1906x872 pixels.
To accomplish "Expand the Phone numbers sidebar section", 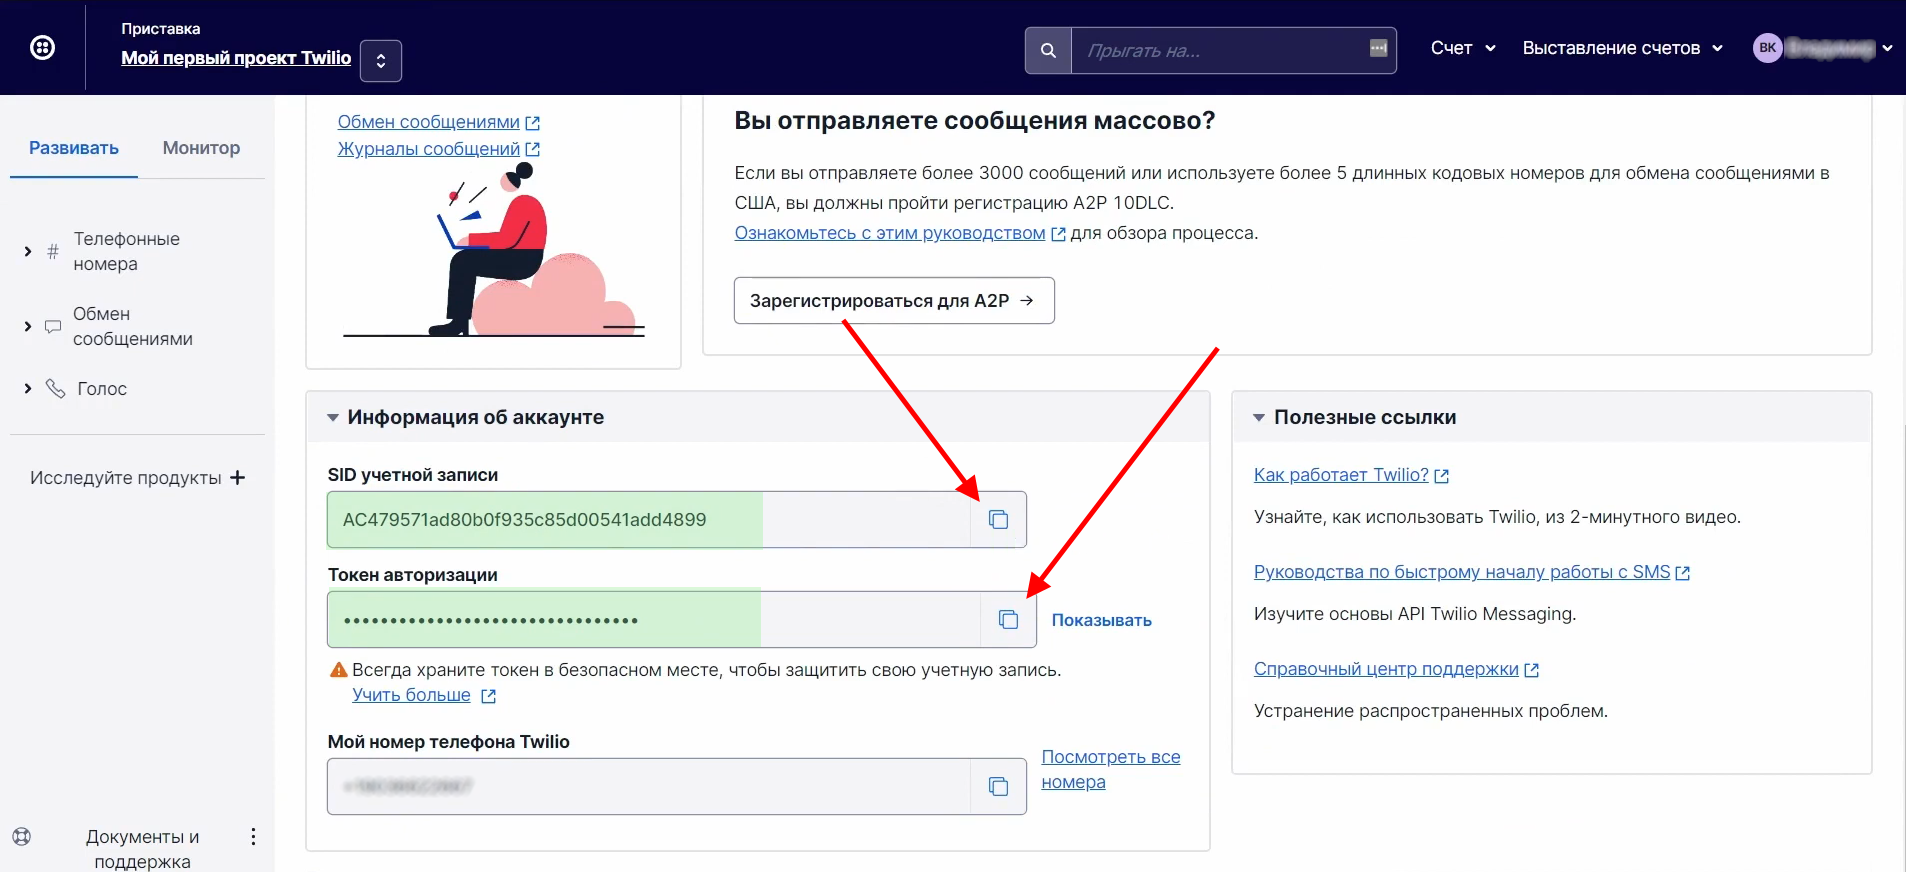I will (28, 251).
